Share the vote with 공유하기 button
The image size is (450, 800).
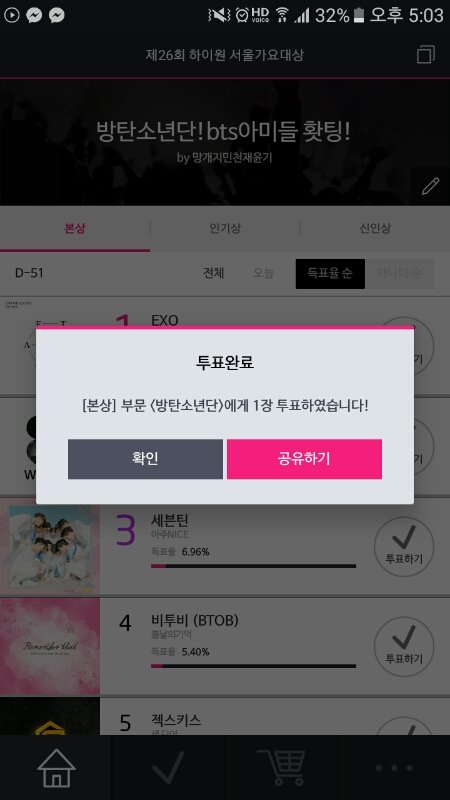304,459
